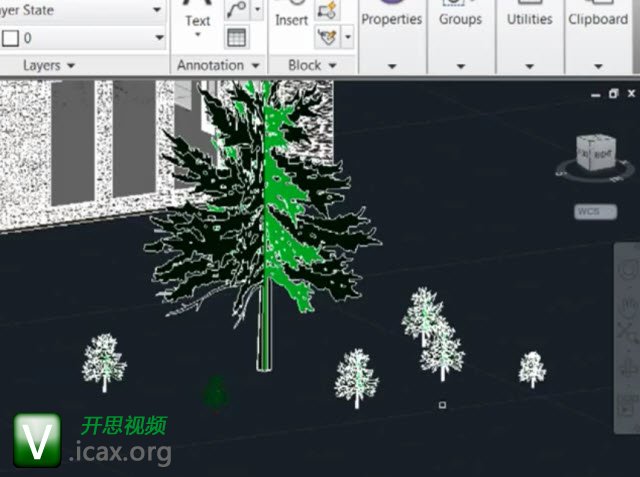Select the Text annotation tool
The height and width of the screenshot is (477, 640).
click(198, 19)
